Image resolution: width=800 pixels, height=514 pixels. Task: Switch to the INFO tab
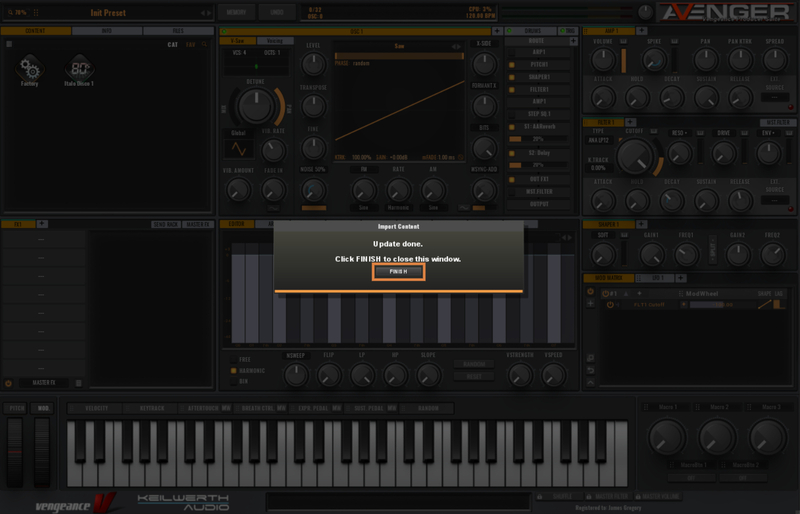(x=107, y=31)
